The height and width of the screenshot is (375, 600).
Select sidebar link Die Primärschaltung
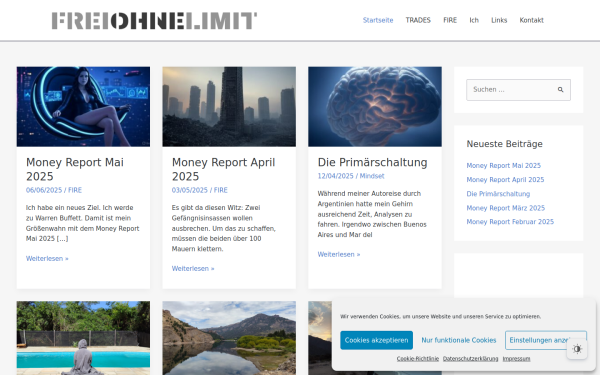(x=498, y=194)
